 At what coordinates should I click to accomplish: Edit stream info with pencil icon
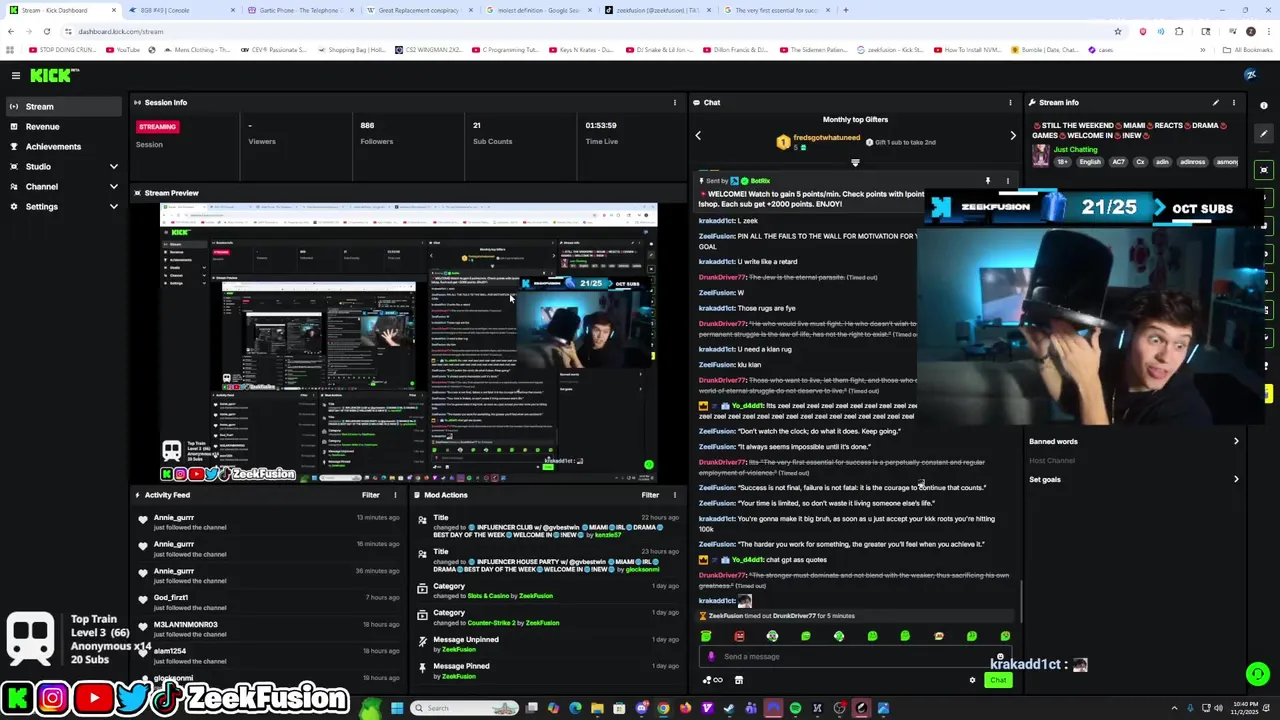(x=1216, y=102)
